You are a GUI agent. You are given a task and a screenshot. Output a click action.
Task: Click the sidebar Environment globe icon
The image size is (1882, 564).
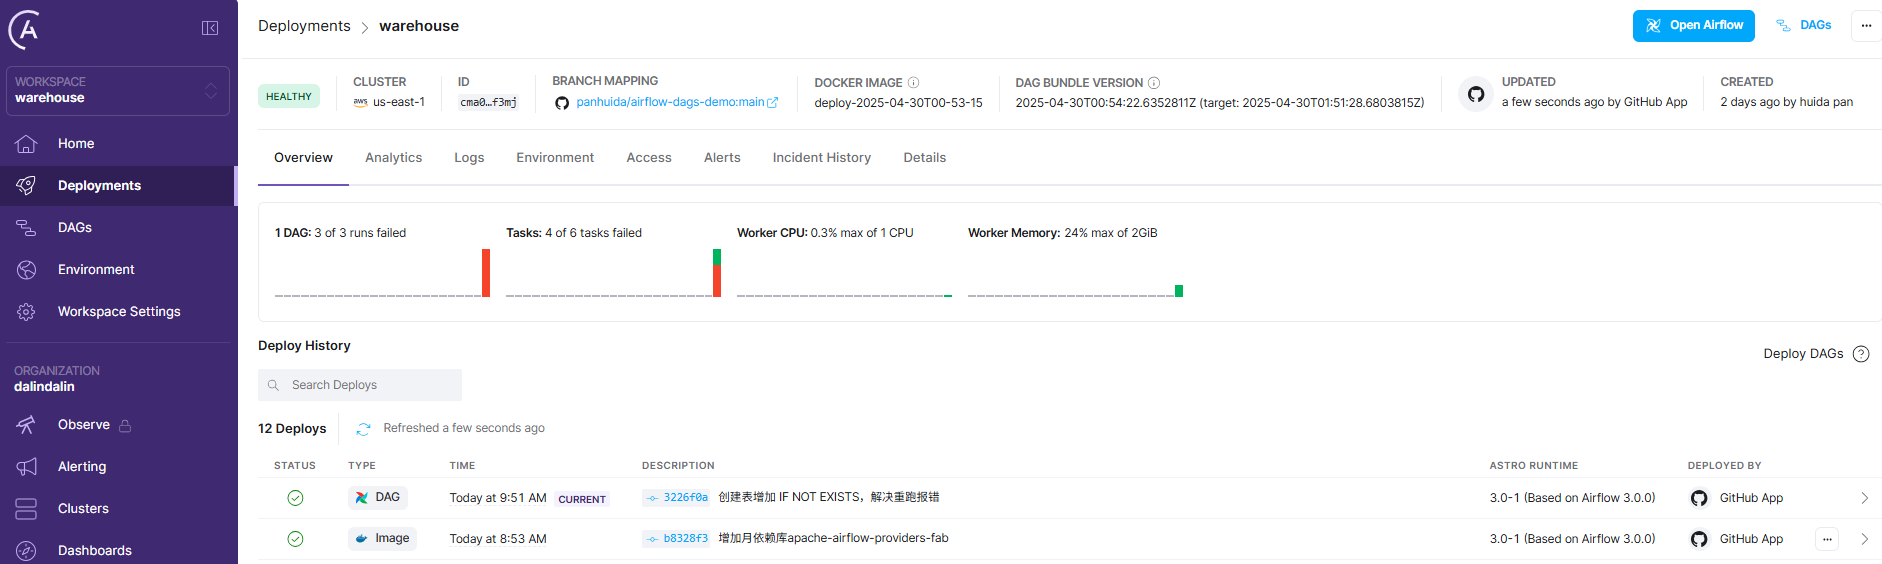[x=26, y=270]
